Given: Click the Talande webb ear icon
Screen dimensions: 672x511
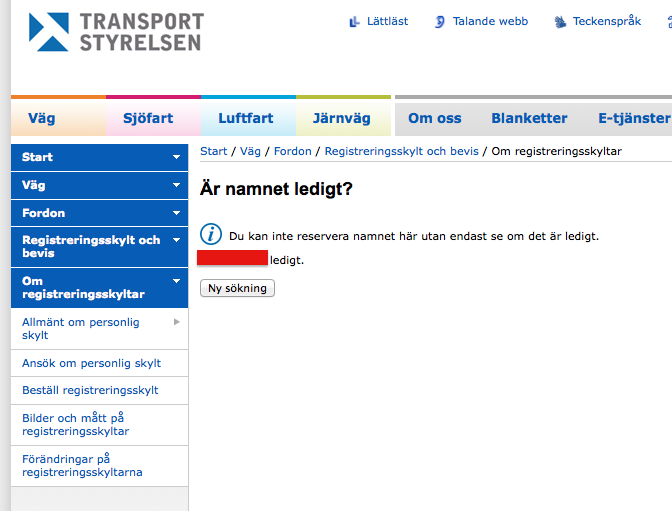Looking at the screenshot, I should coord(440,22).
